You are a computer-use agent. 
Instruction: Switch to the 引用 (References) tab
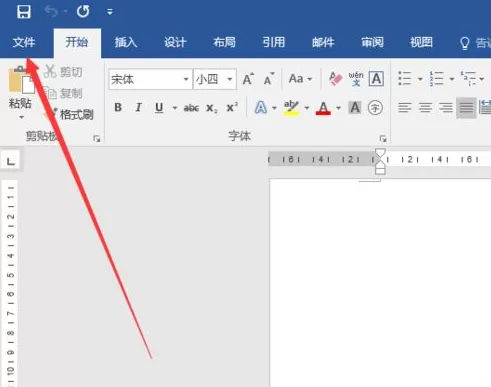(274, 43)
